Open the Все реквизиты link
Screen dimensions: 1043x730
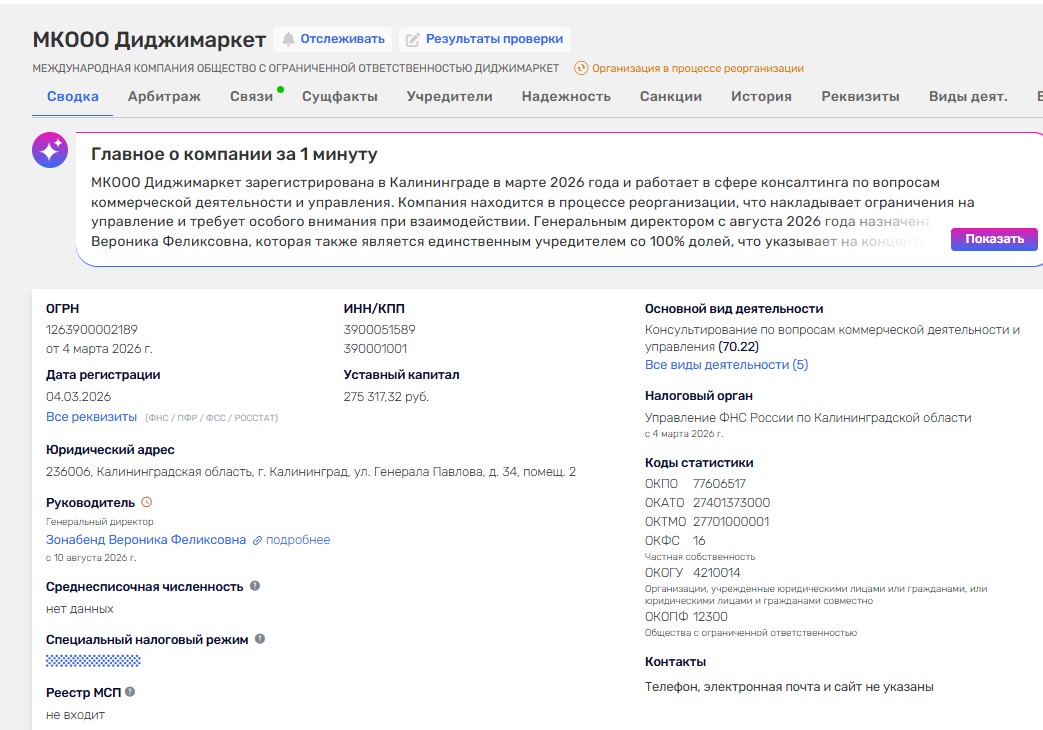tap(91, 417)
